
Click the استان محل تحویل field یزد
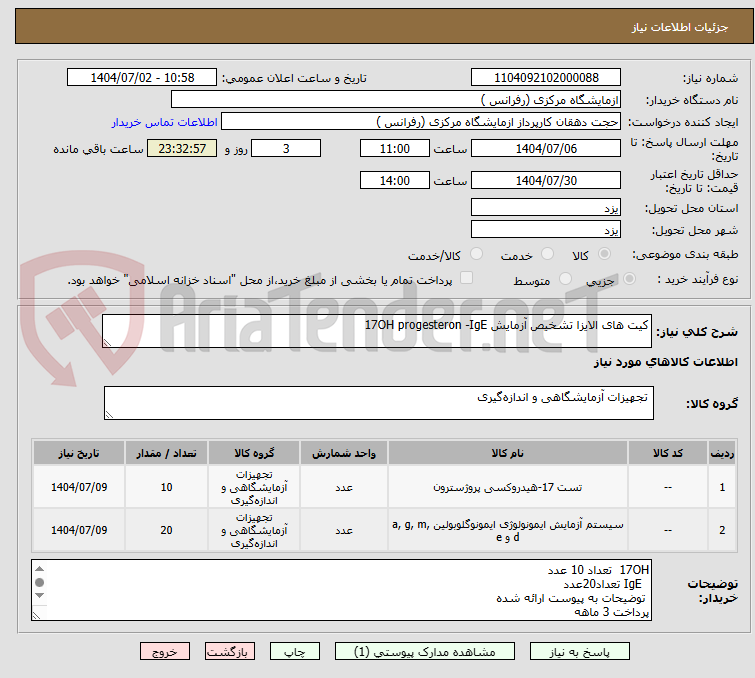(546, 208)
